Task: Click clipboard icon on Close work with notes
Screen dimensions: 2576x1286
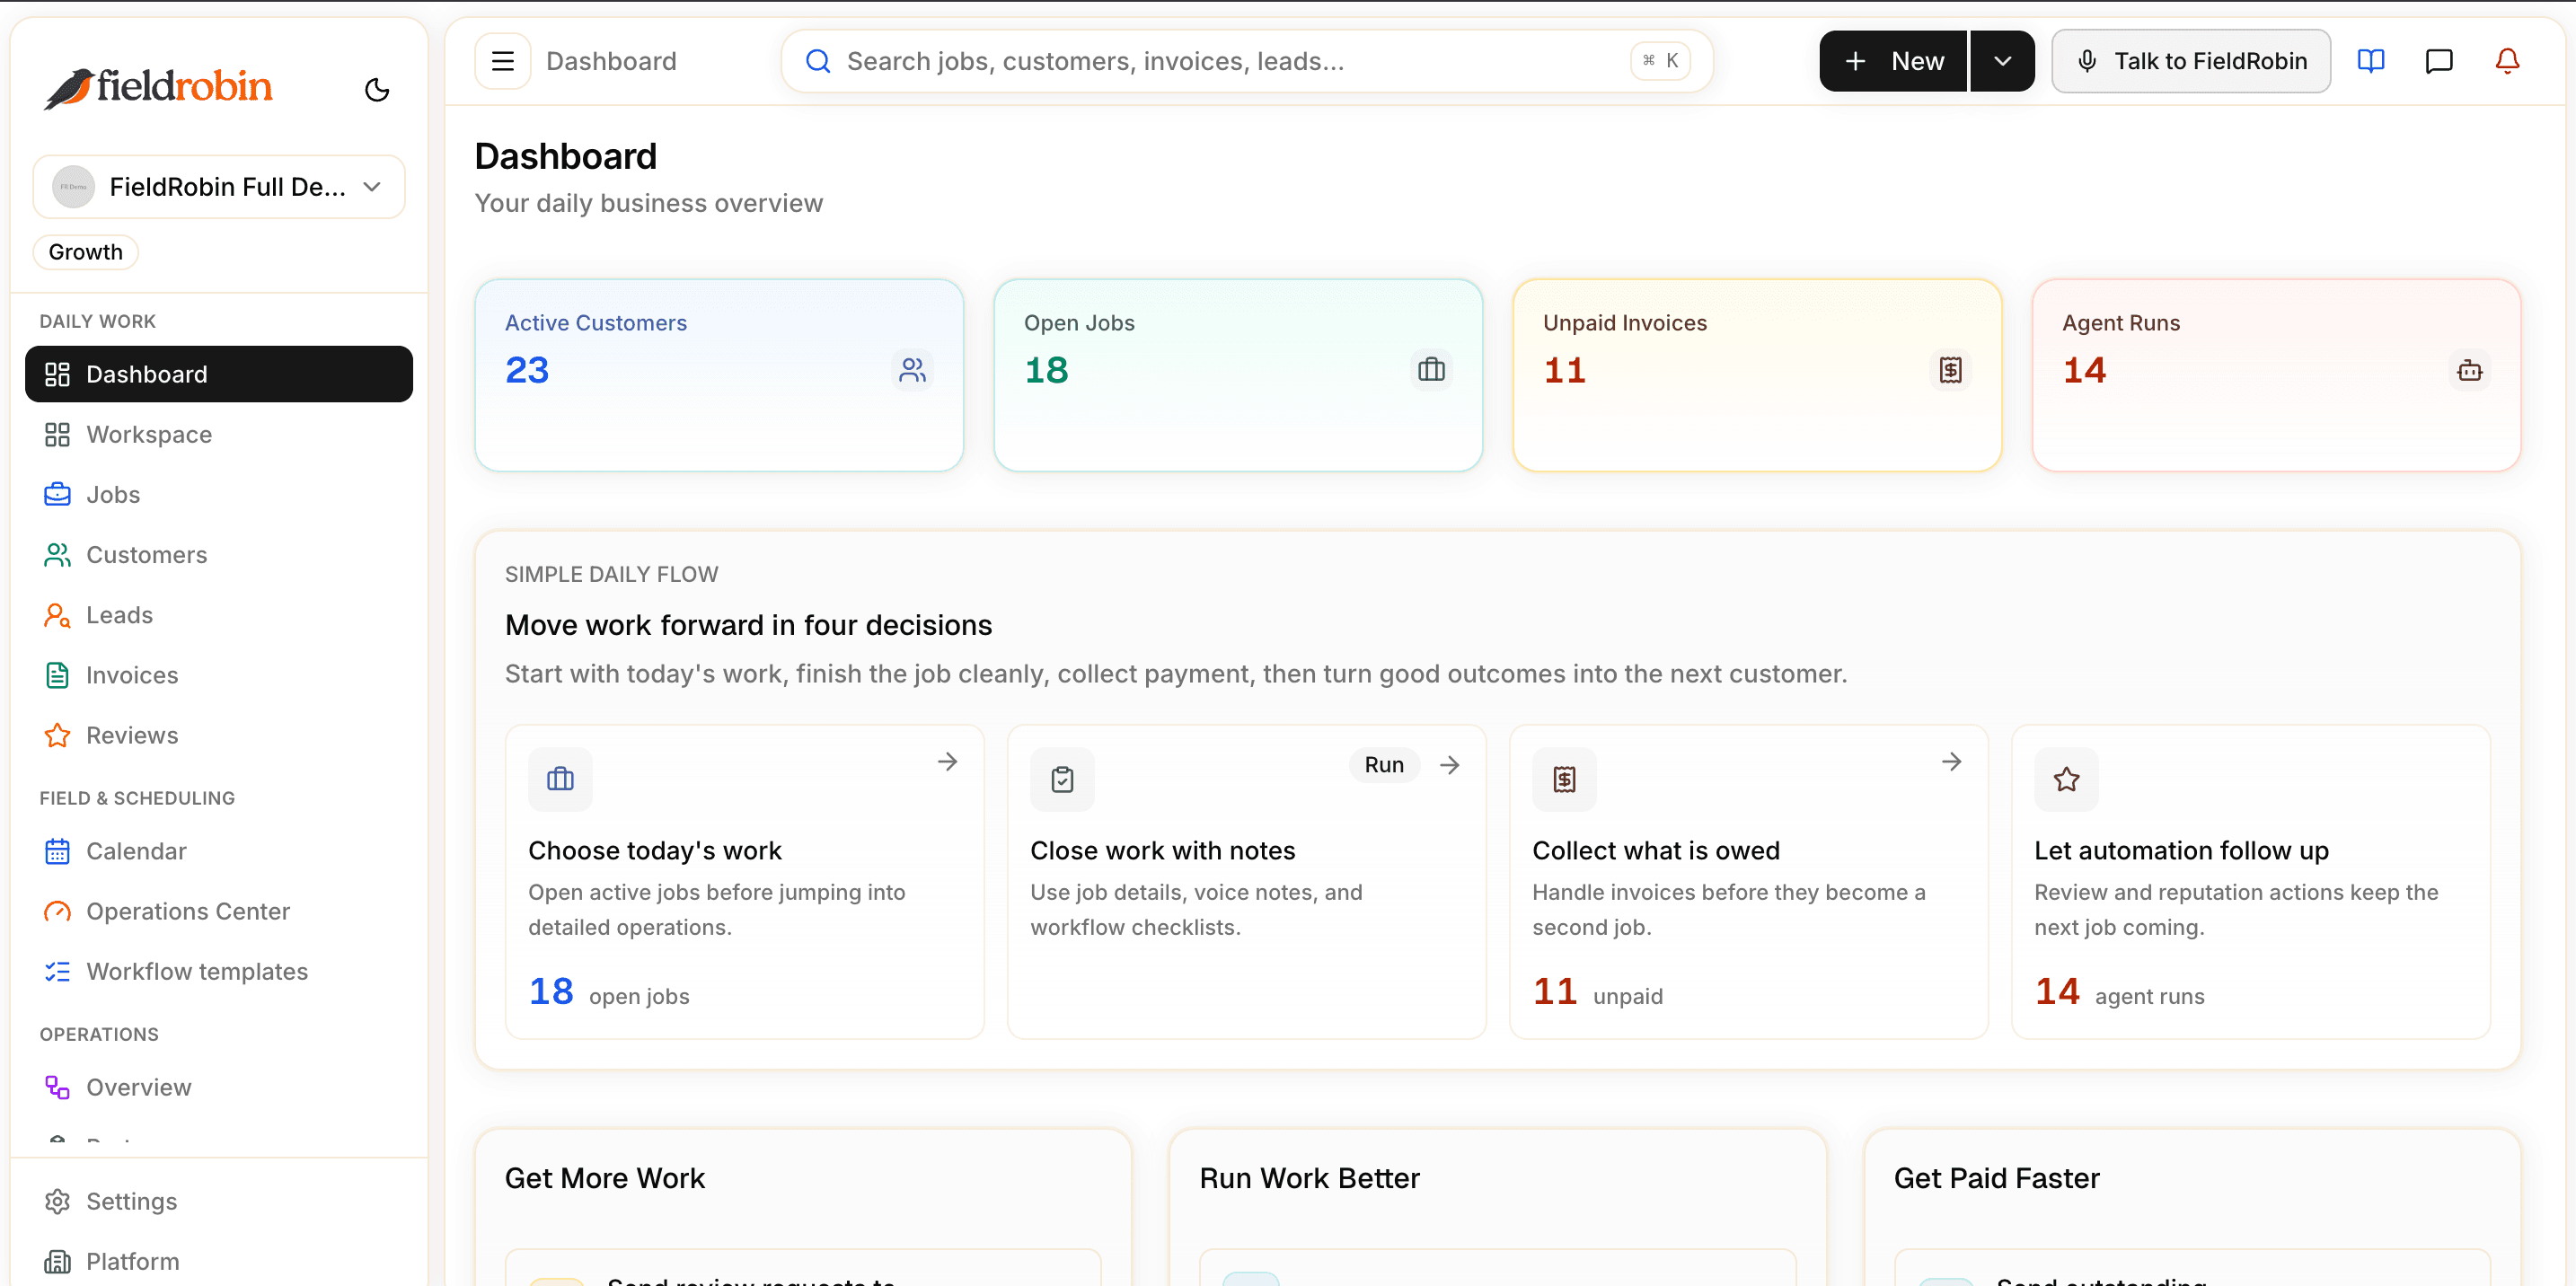Action: tap(1062, 779)
